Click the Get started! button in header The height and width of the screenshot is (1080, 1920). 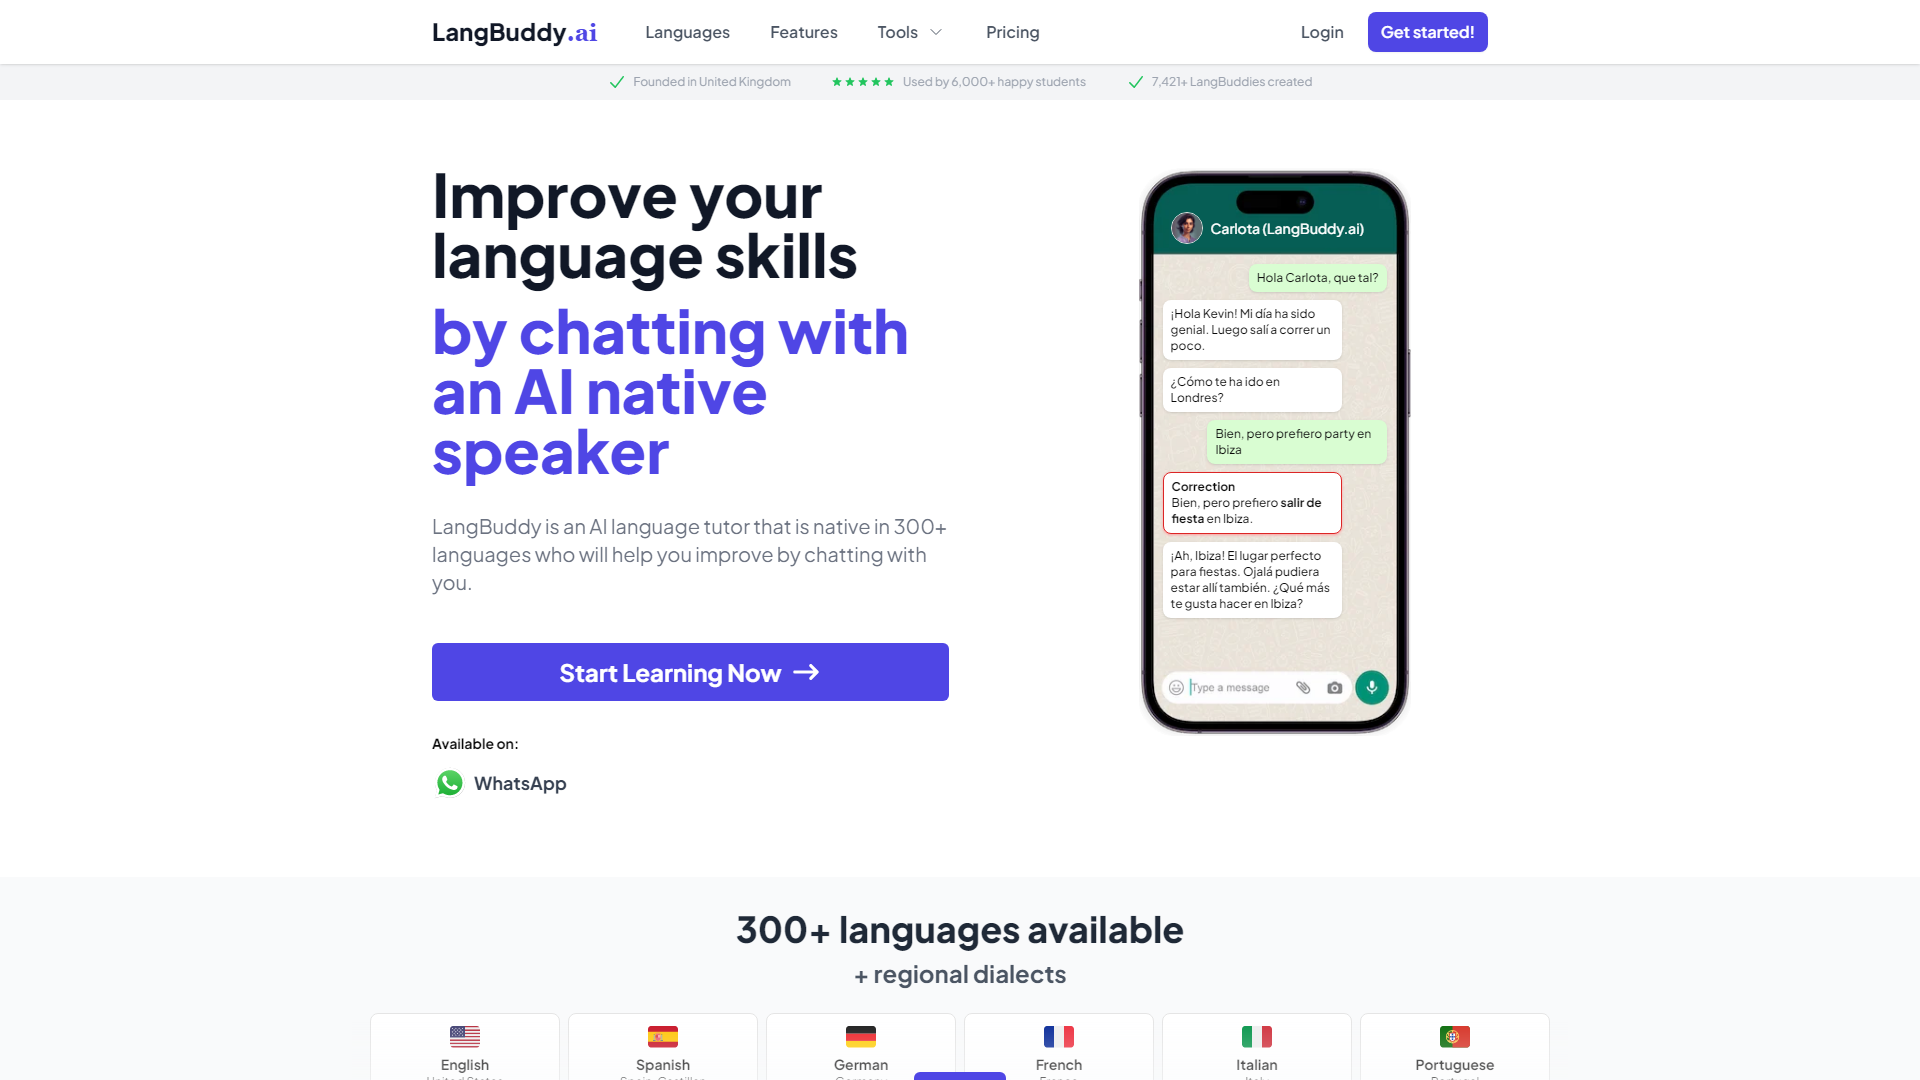click(x=1428, y=32)
